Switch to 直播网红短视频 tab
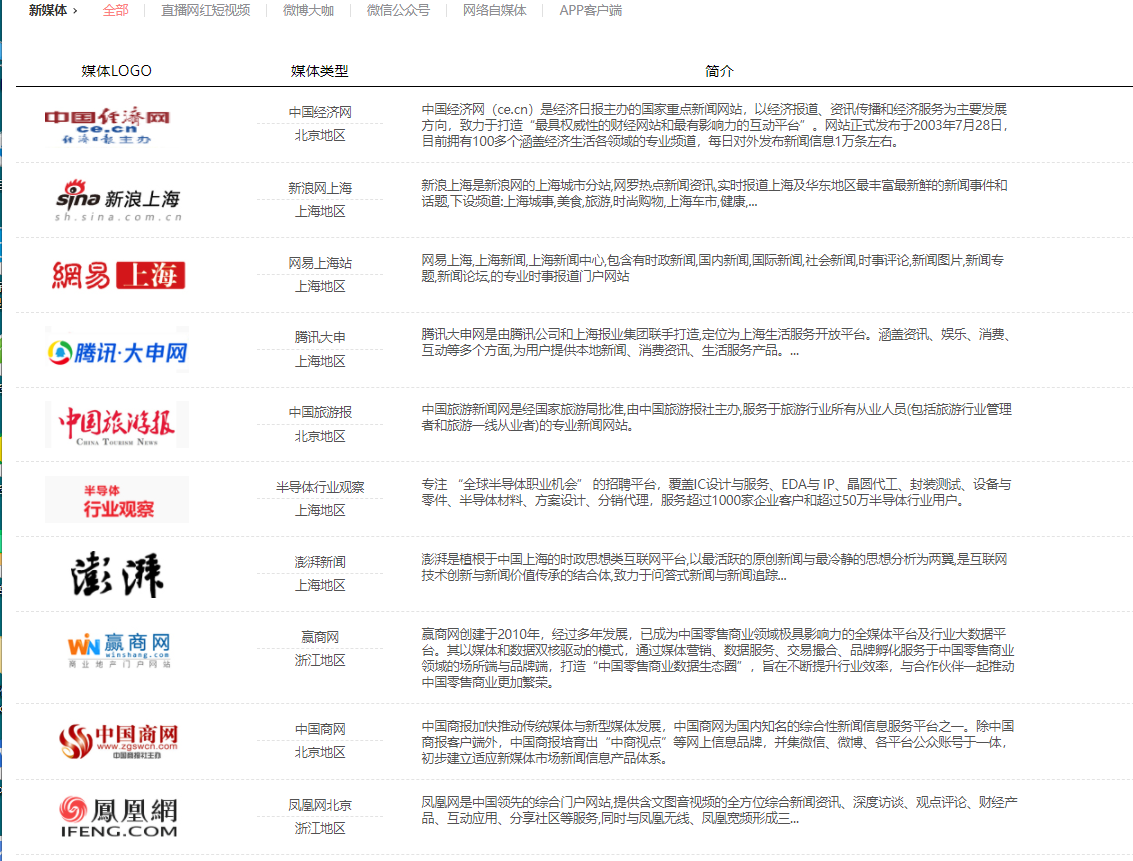The height and width of the screenshot is (861, 1133). coord(205,10)
